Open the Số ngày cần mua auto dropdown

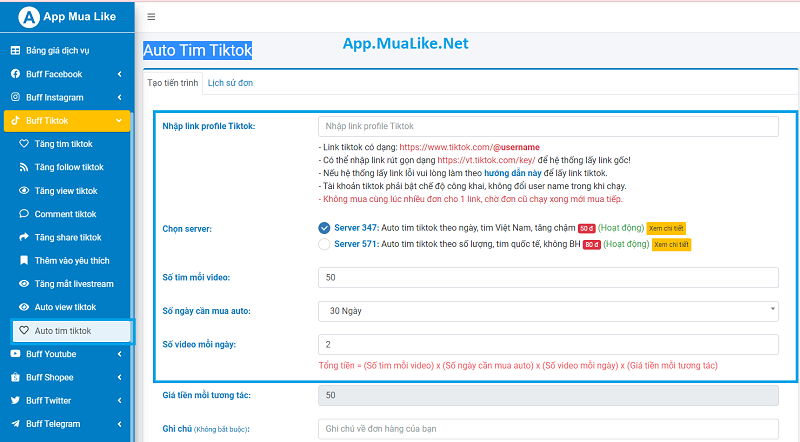548,311
